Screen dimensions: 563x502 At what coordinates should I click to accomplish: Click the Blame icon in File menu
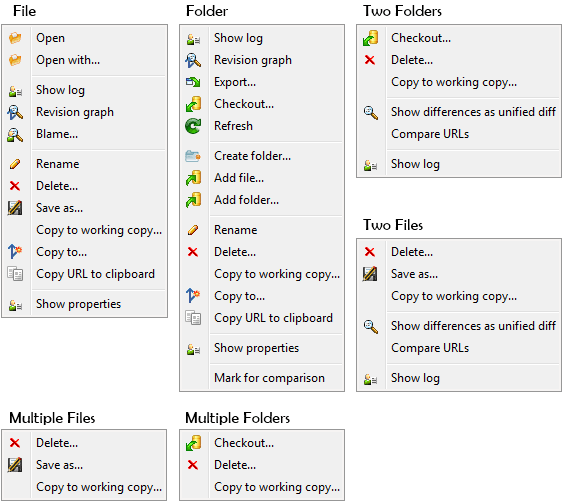pyautogui.click(x=15, y=135)
